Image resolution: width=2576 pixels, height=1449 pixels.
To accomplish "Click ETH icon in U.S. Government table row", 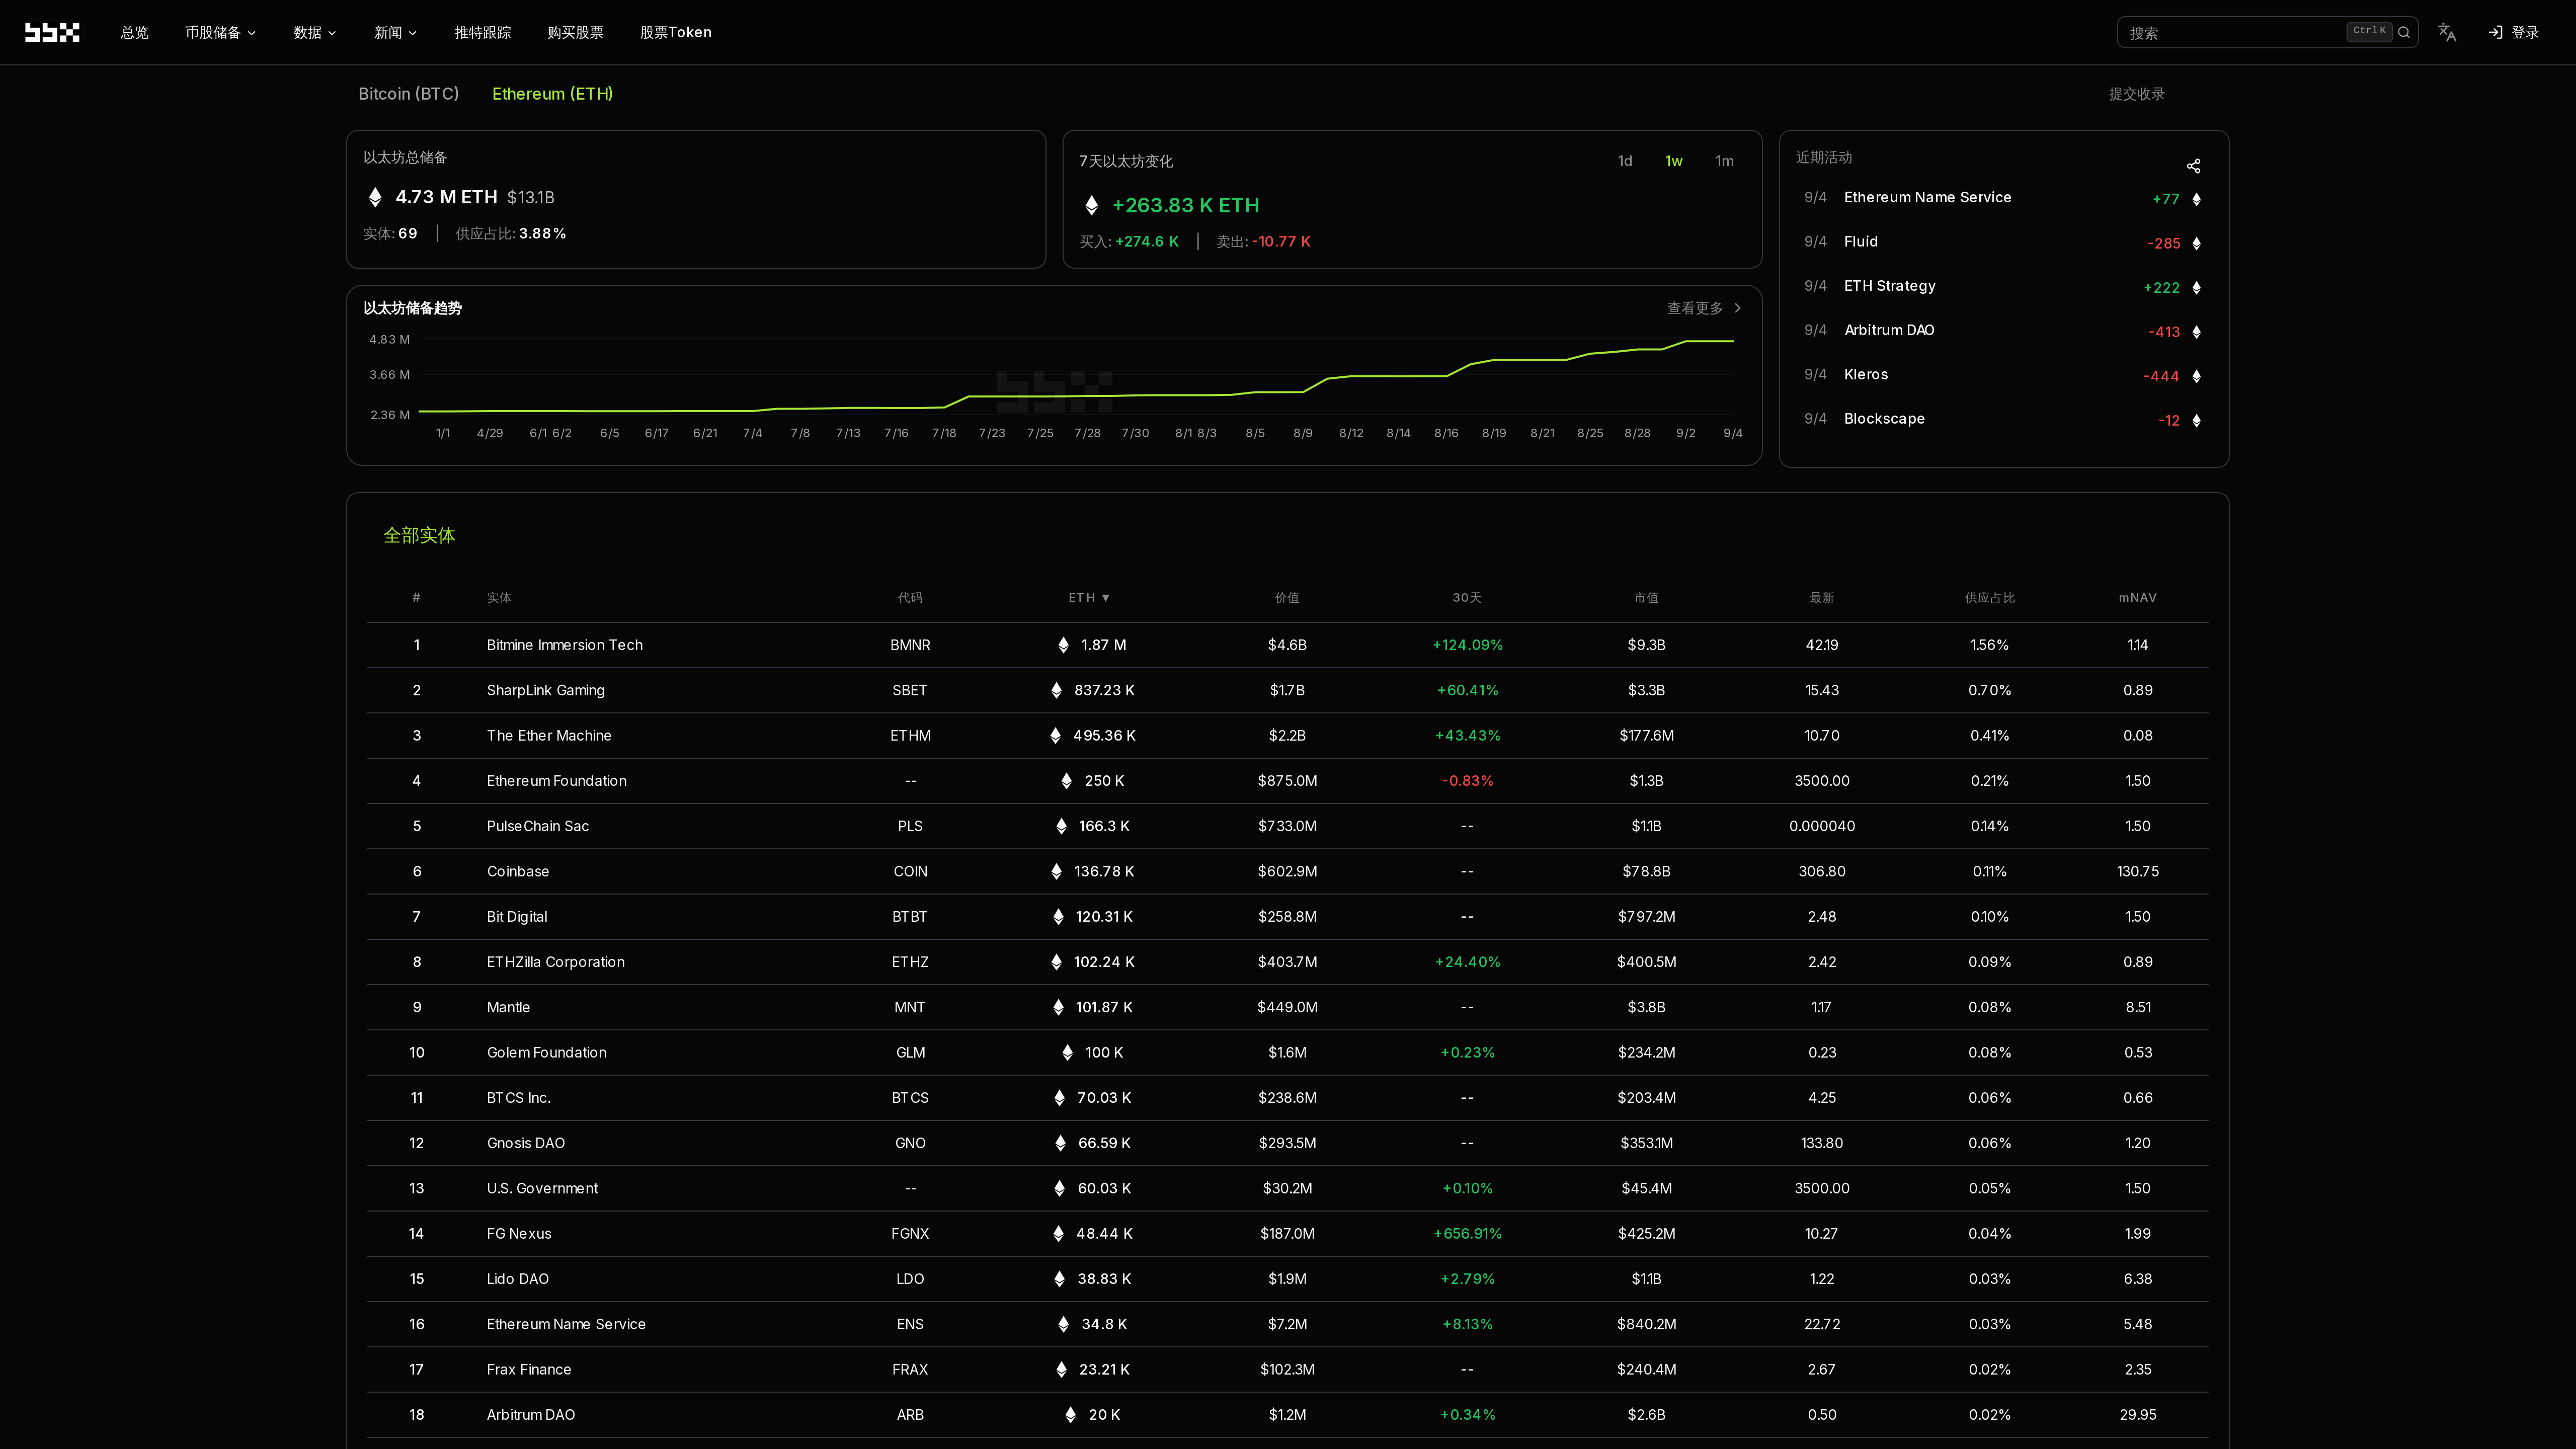I will [1059, 1188].
